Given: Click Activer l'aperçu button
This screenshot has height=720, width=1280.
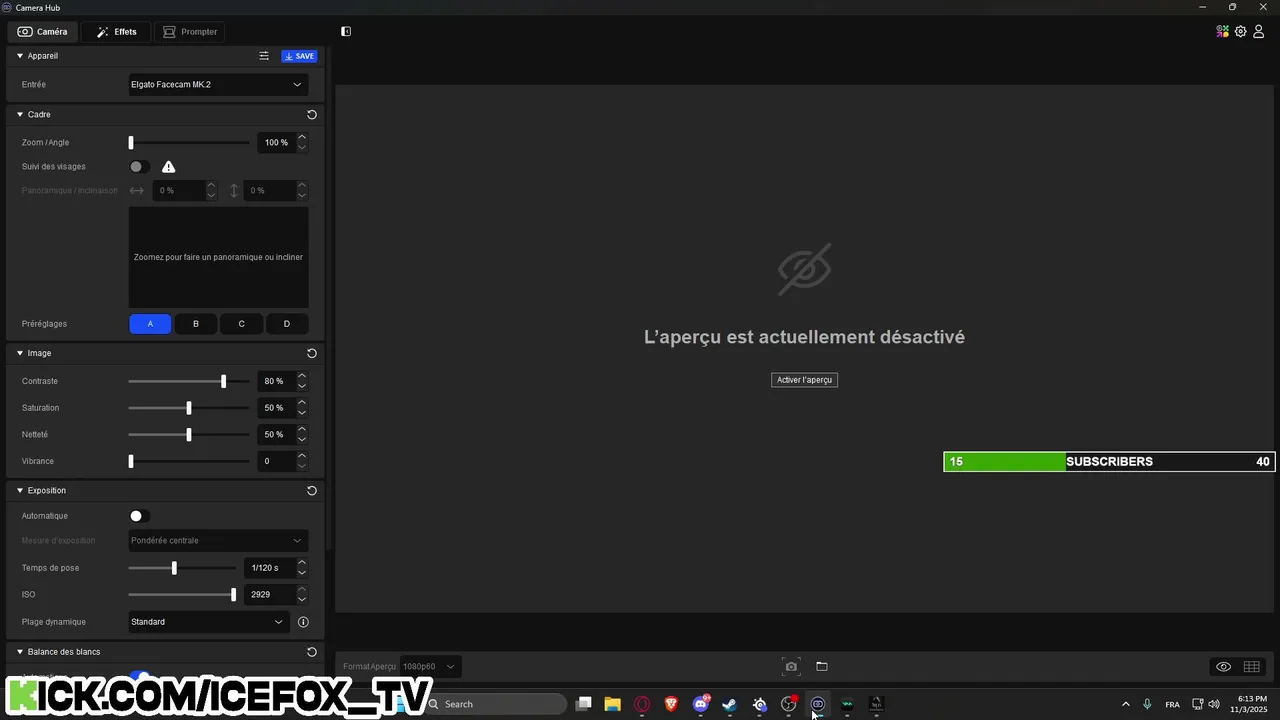Looking at the screenshot, I should (804, 380).
